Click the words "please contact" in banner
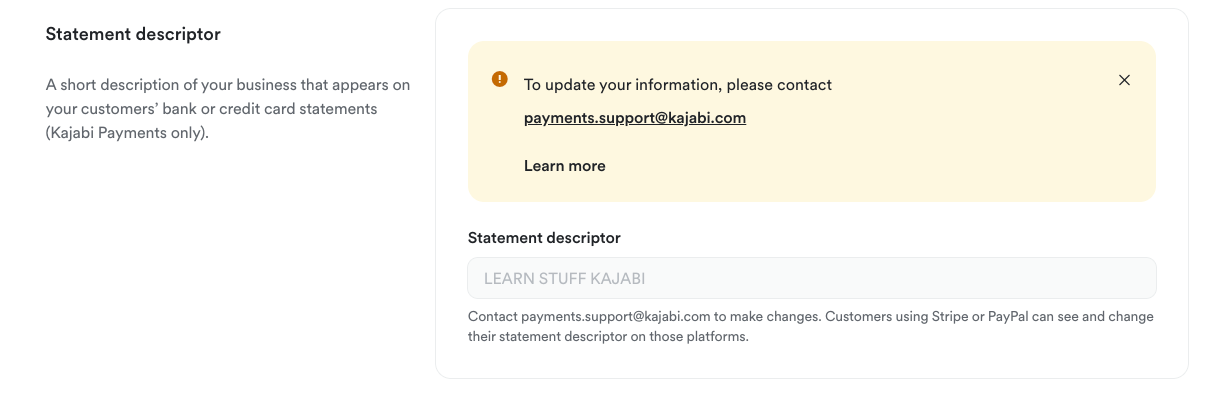1213x400 pixels. (783, 85)
